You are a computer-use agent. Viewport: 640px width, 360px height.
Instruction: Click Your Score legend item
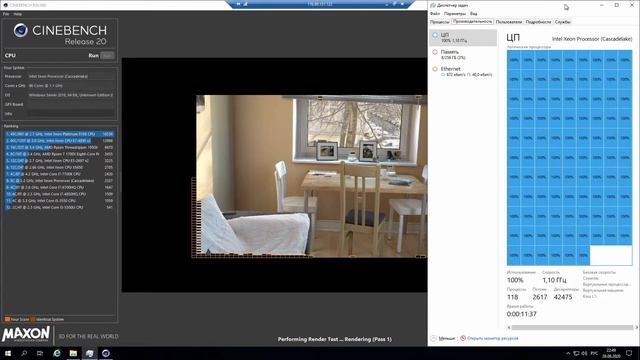pos(17,319)
